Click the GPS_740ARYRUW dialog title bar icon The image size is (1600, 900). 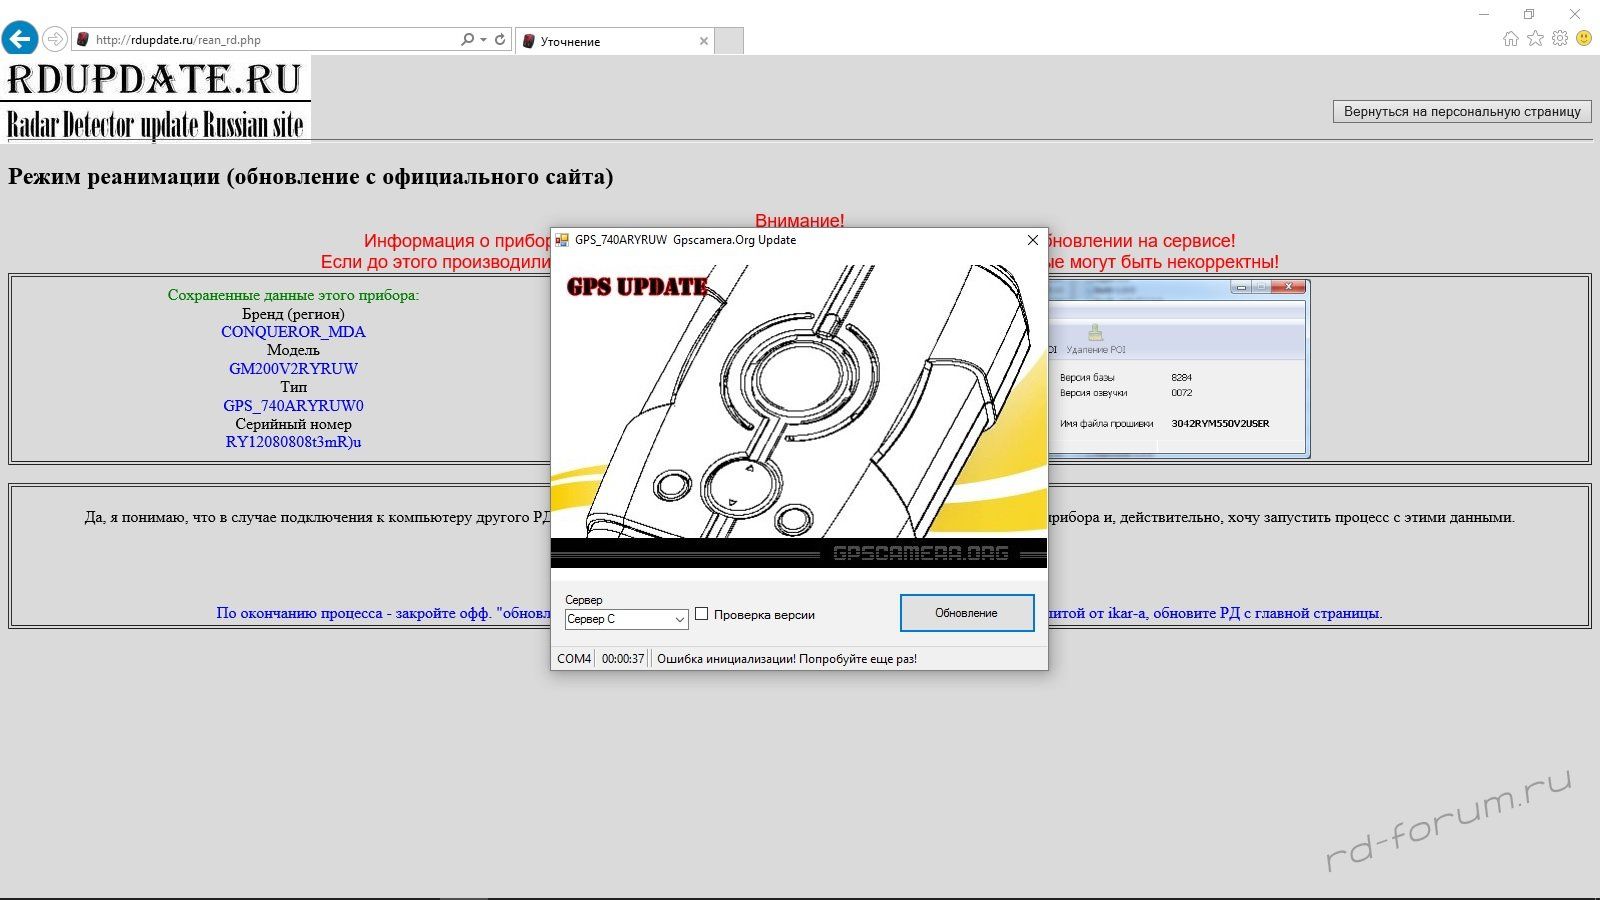[562, 240]
